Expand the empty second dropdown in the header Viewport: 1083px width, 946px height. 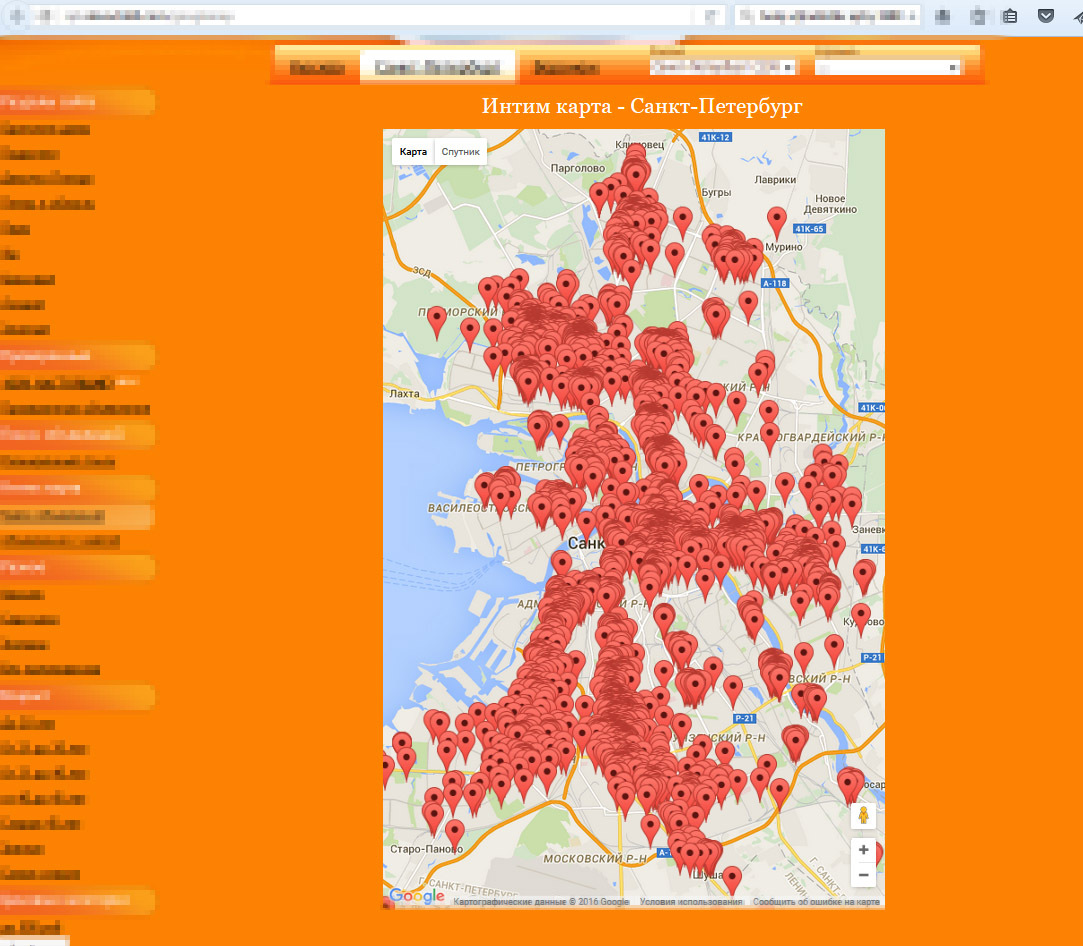888,67
